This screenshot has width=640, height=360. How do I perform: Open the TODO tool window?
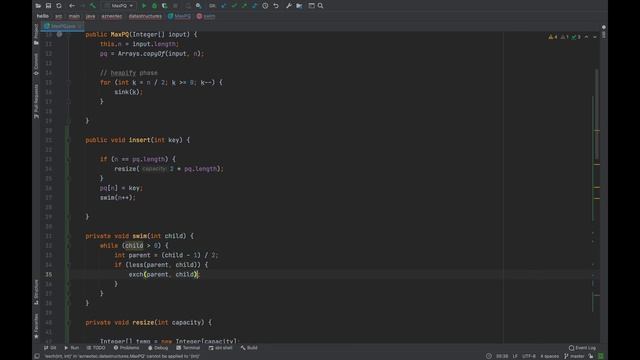[x=96, y=348]
